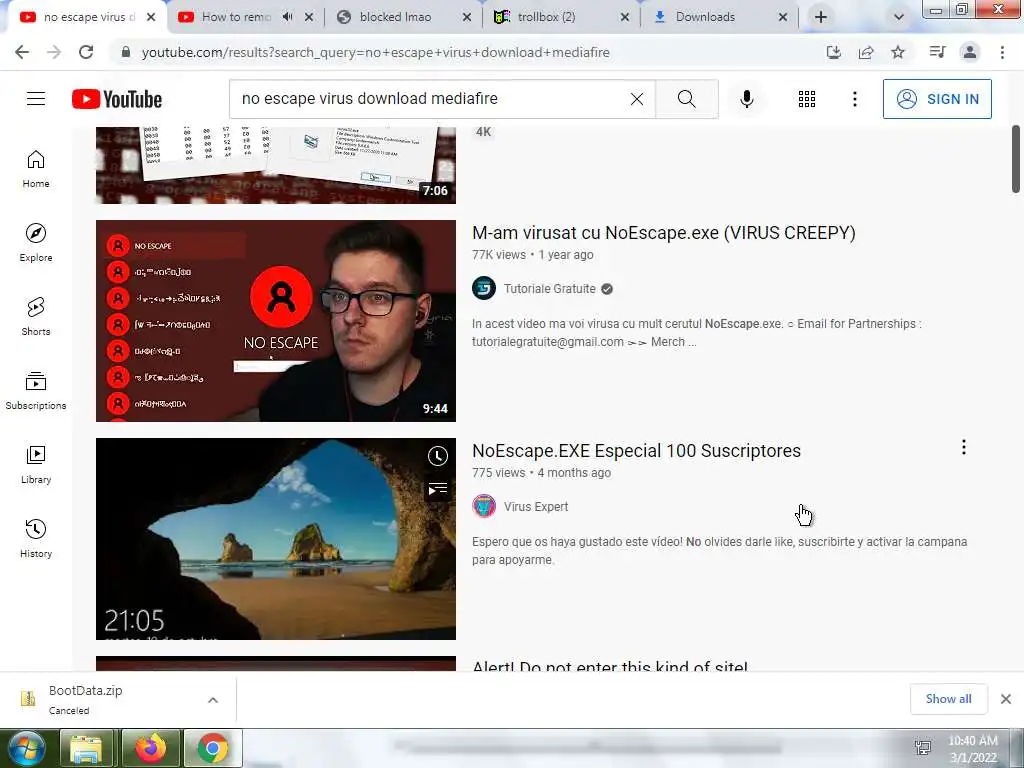Open Explore in sidebar
1024x768 pixels.
pos(36,242)
